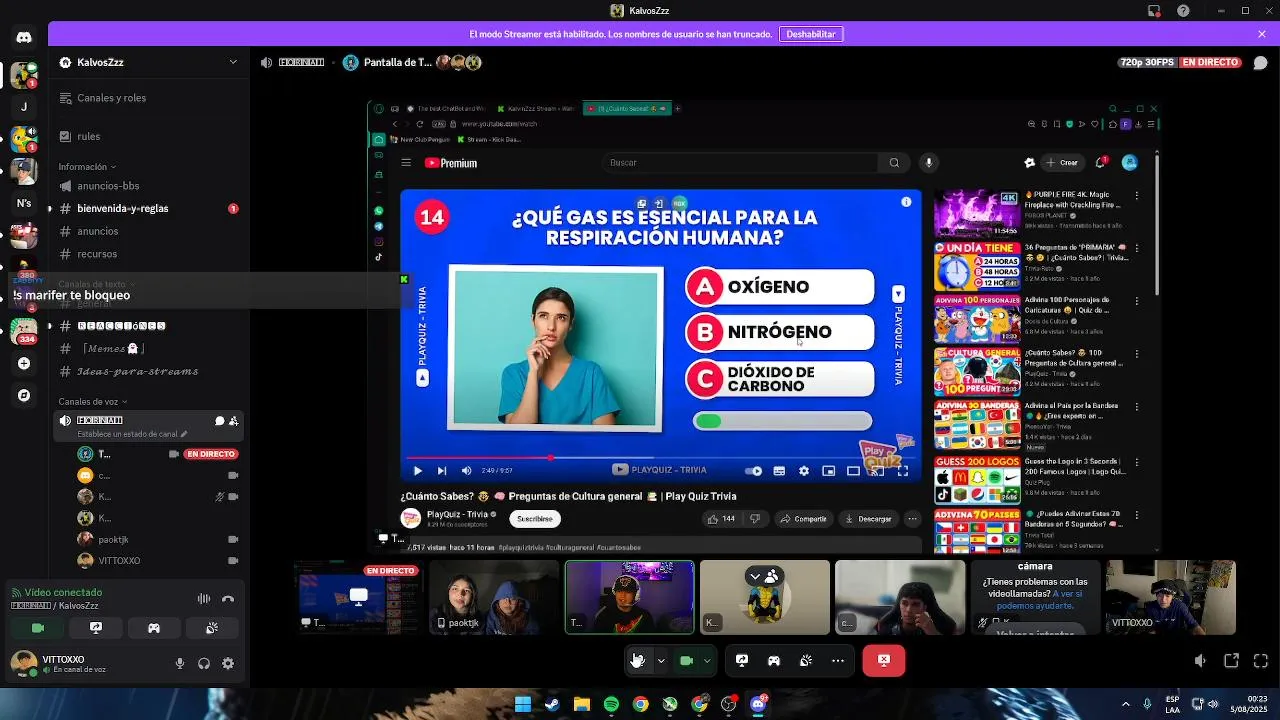
Task: Open the 'J' server in sidebar
Action: coord(24,106)
